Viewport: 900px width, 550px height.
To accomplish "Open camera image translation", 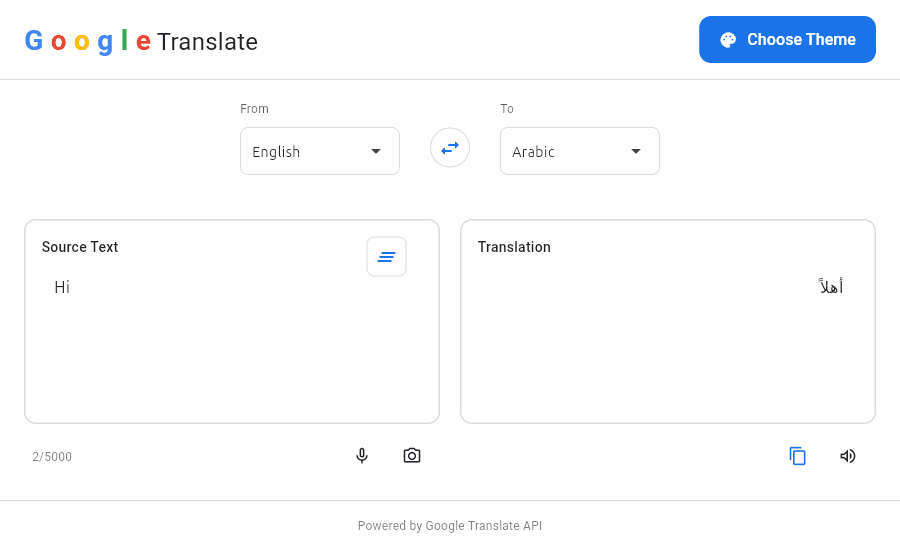I will [412, 456].
